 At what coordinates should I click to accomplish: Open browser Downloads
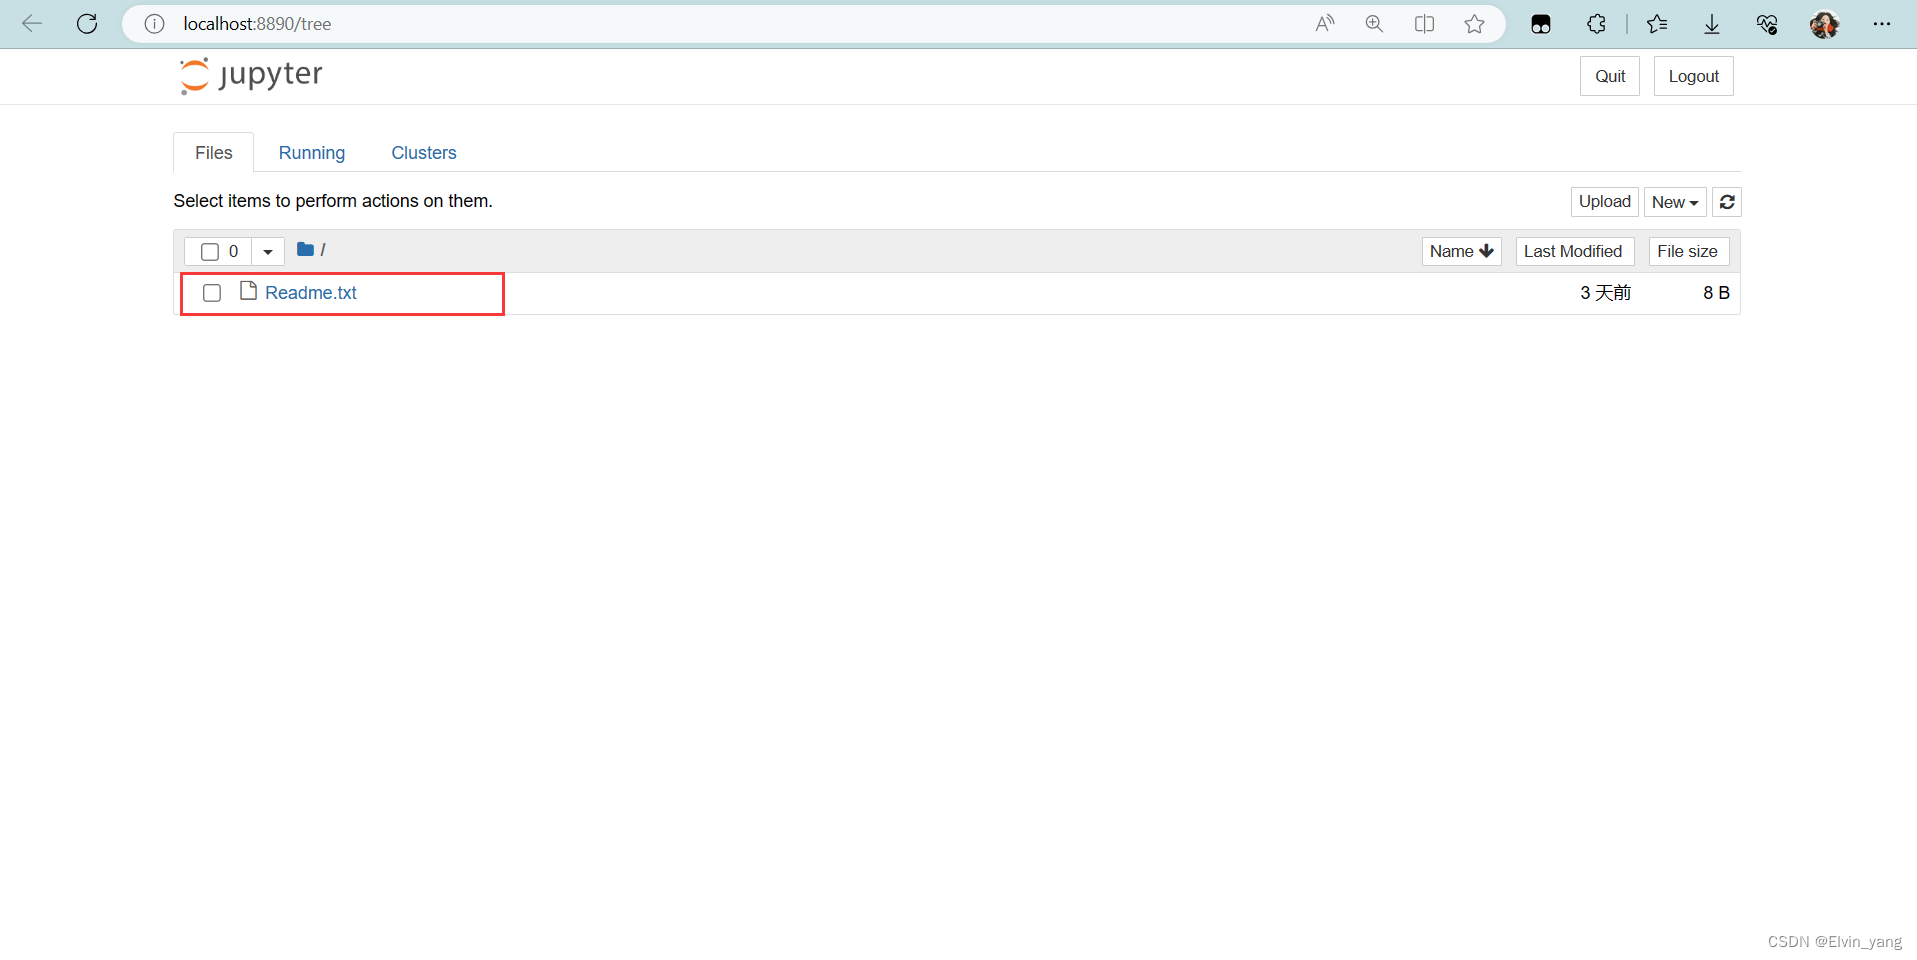click(x=1711, y=23)
